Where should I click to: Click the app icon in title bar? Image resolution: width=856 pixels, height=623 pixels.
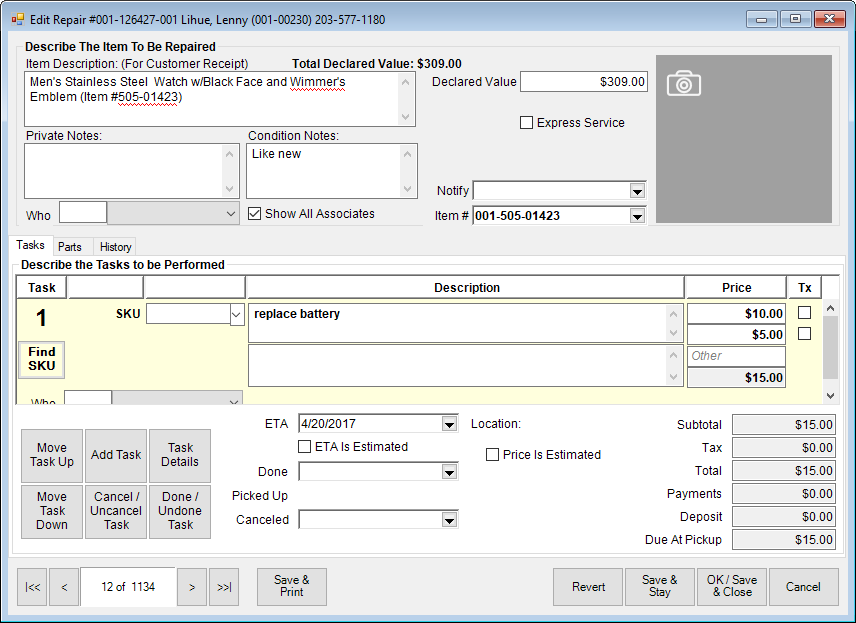click(x=17, y=19)
